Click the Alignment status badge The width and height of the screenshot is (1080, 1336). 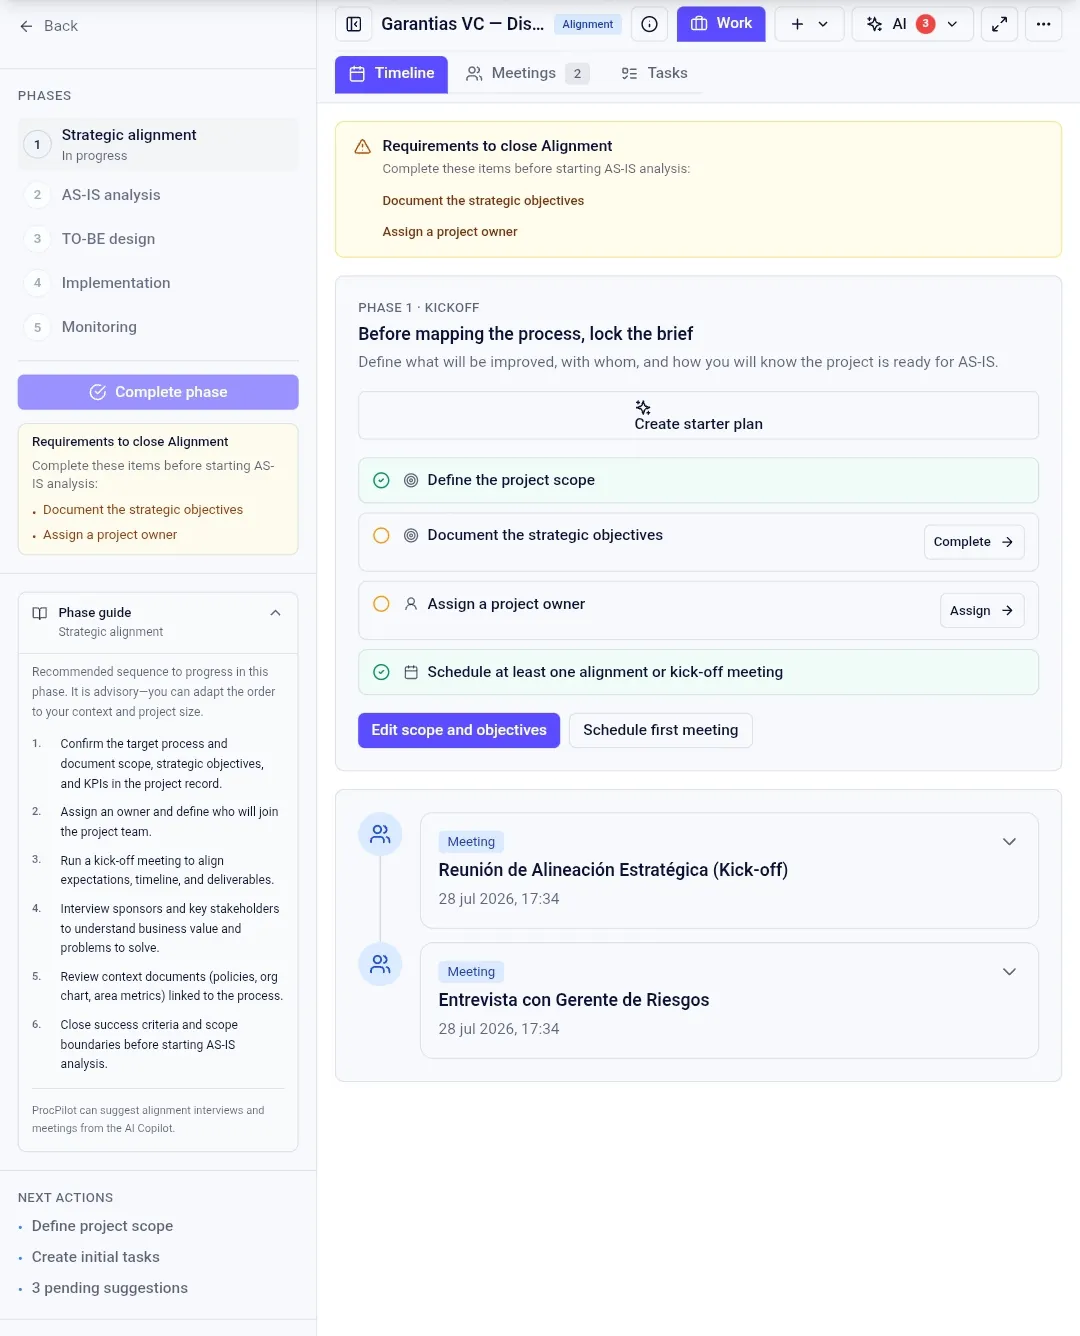pyautogui.click(x=588, y=25)
